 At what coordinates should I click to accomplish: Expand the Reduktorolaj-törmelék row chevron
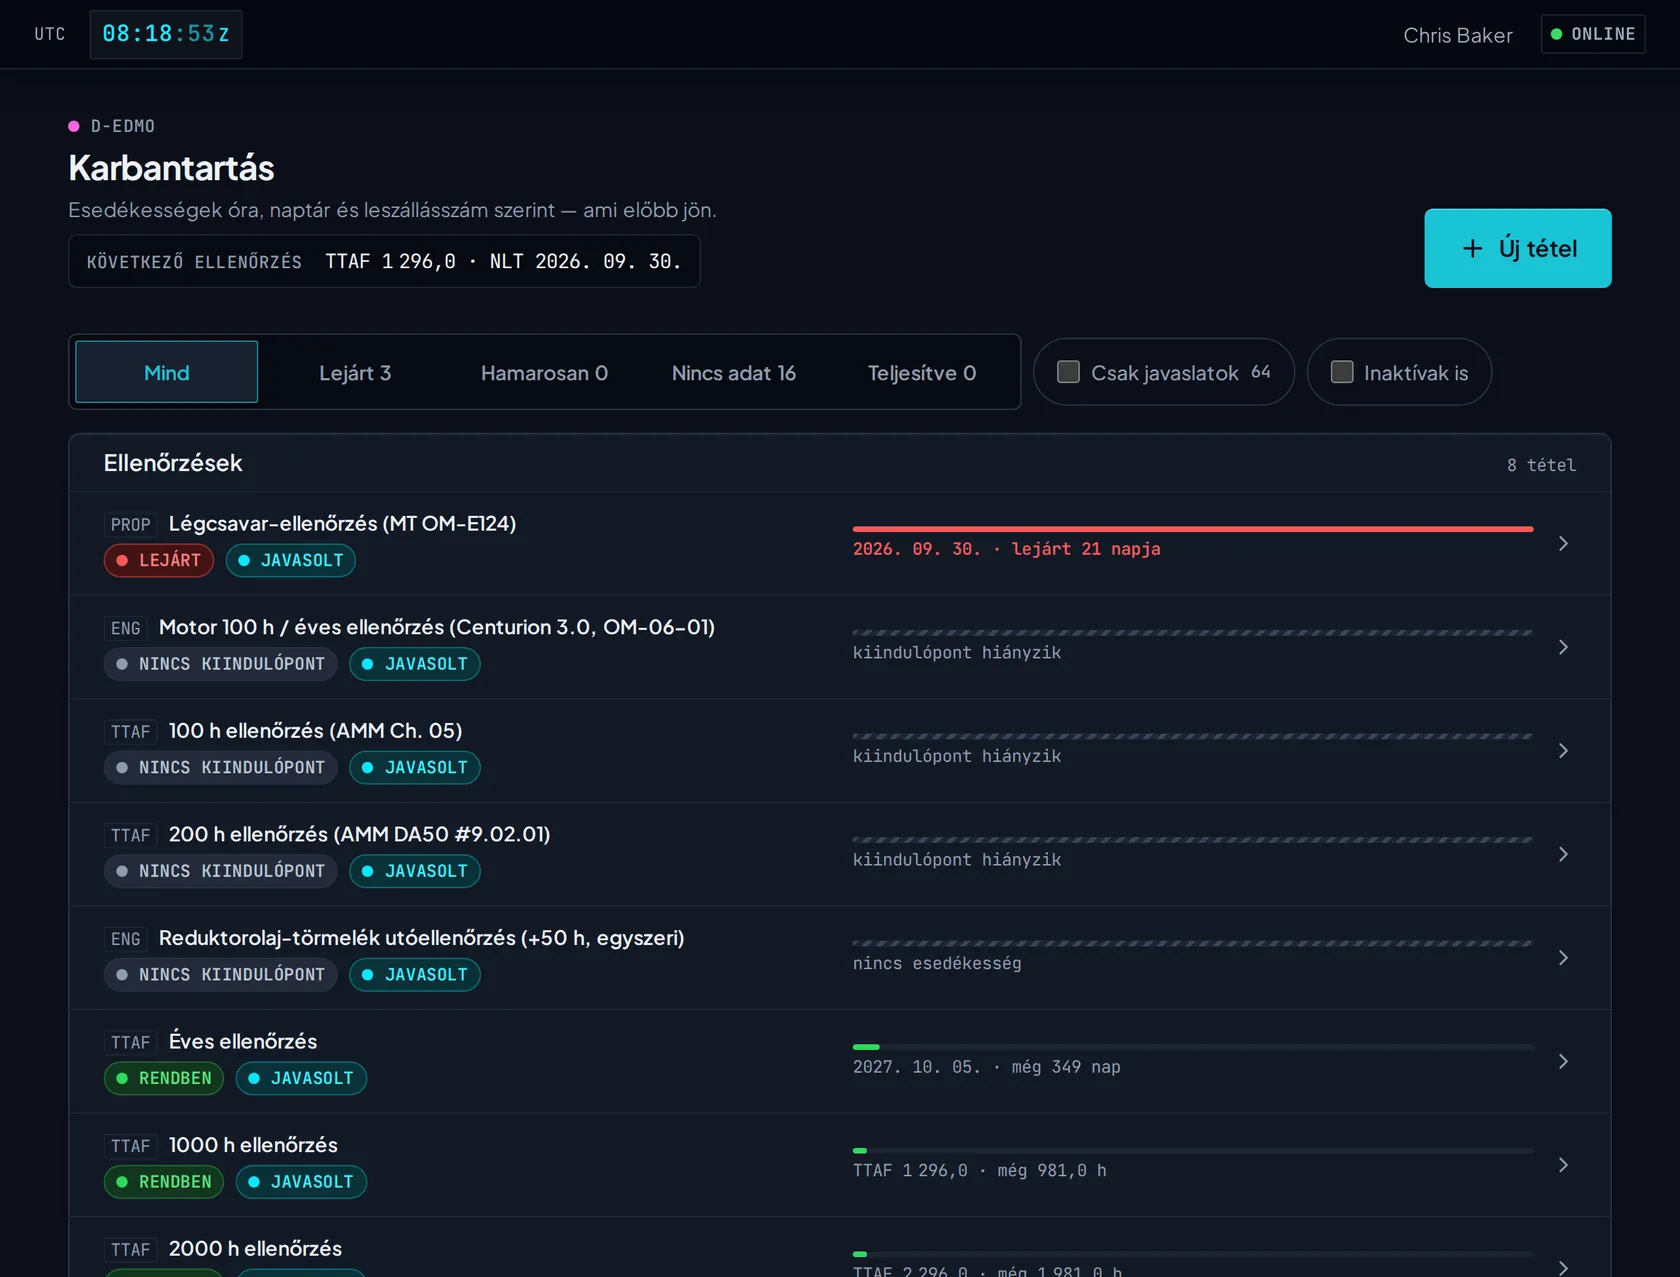tap(1563, 958)
